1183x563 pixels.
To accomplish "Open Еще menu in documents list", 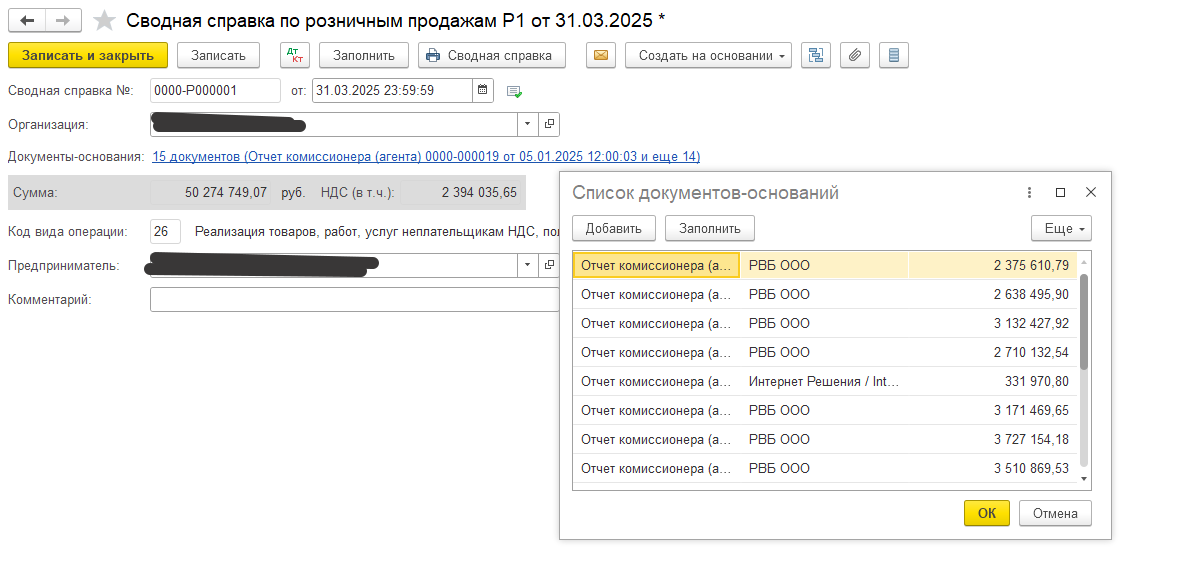I will click(1060, 228).
